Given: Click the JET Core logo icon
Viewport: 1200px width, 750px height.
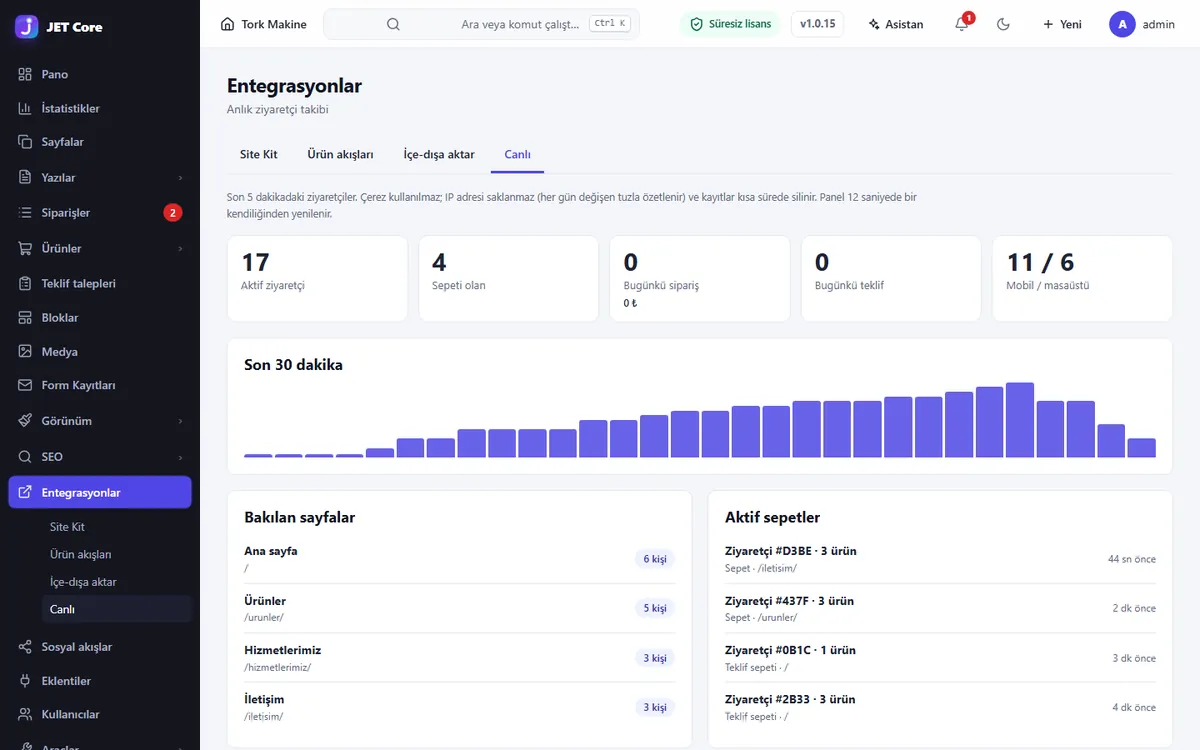Looking at the screenshot, I should (27, 26).
